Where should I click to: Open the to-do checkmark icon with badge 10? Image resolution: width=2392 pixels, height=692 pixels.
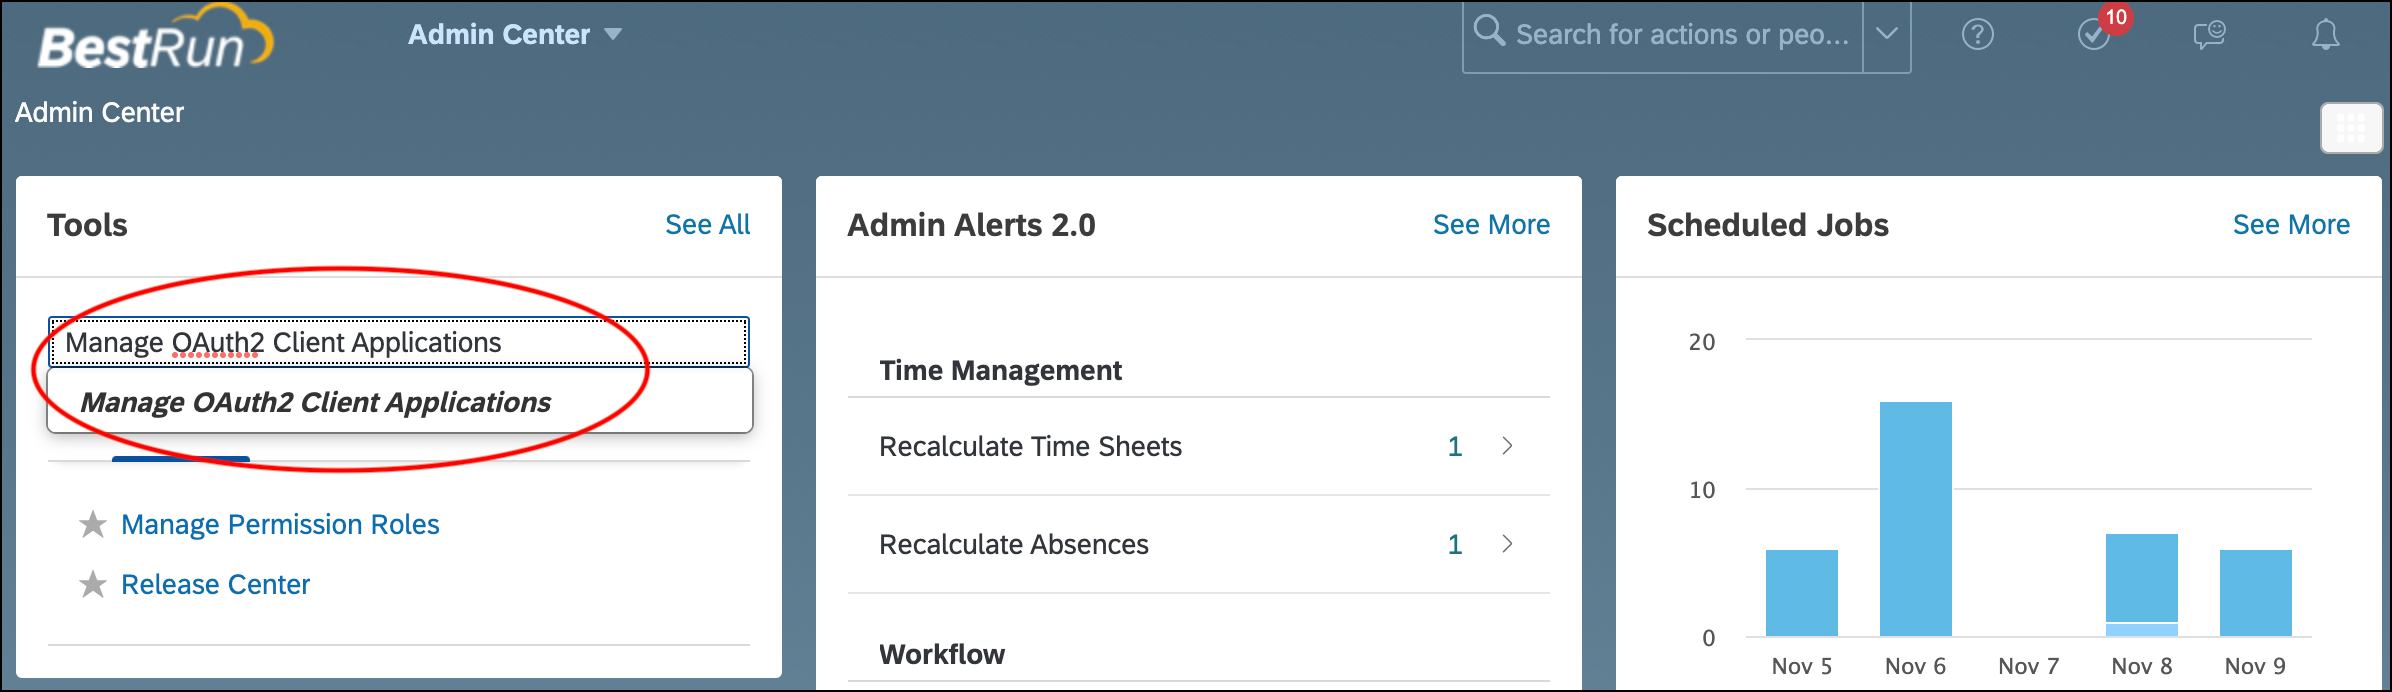point(2094,35)
